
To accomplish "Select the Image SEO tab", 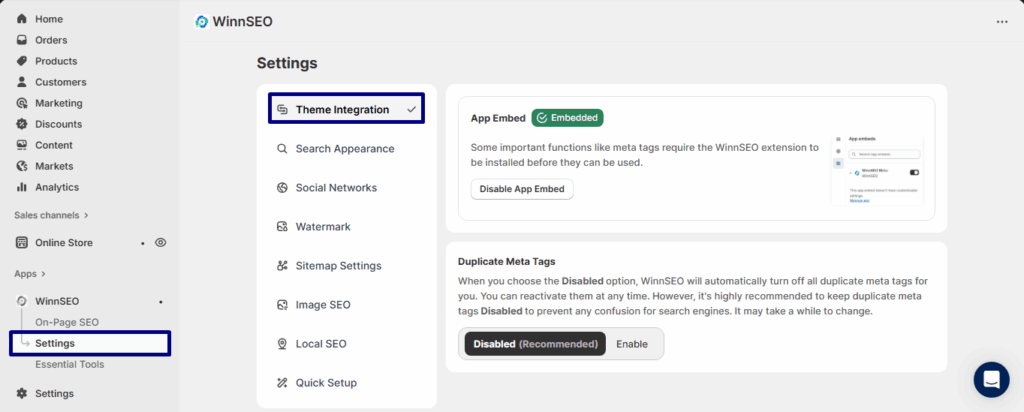I will [x=347, y=304].
